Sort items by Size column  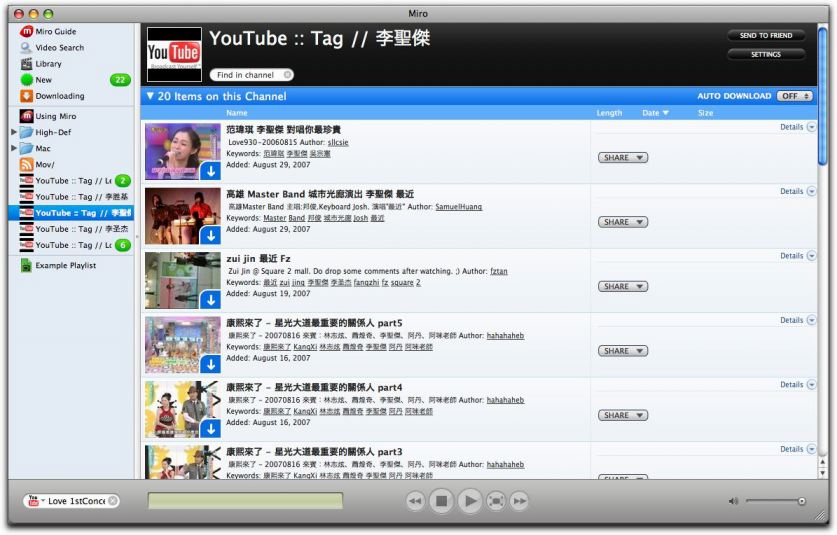tap(705, 113)
